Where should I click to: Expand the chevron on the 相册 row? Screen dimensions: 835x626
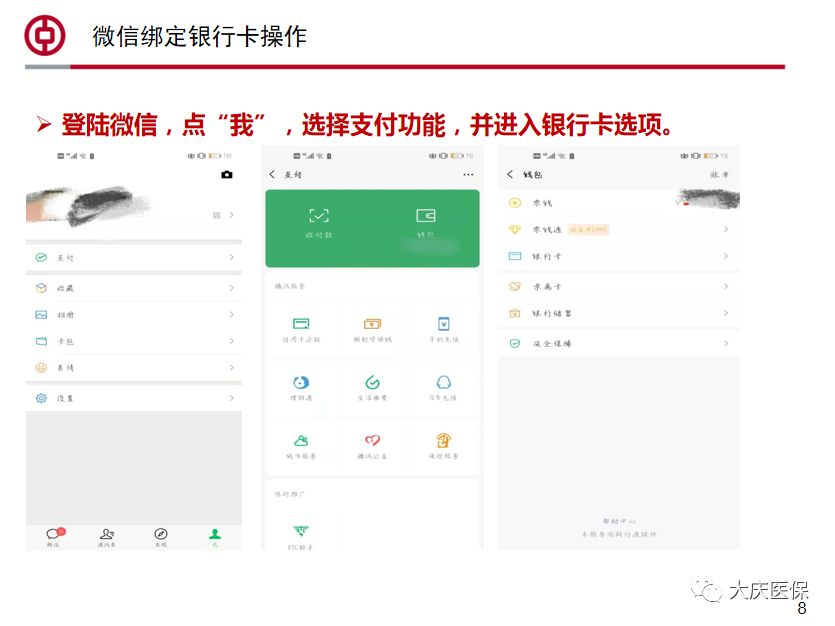[232, 315]
